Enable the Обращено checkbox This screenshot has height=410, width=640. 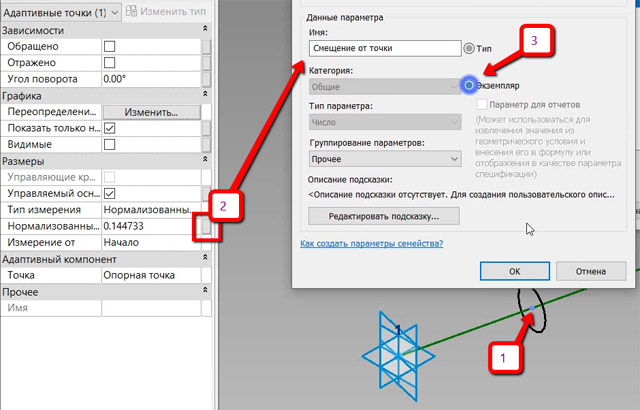[110, 47]
